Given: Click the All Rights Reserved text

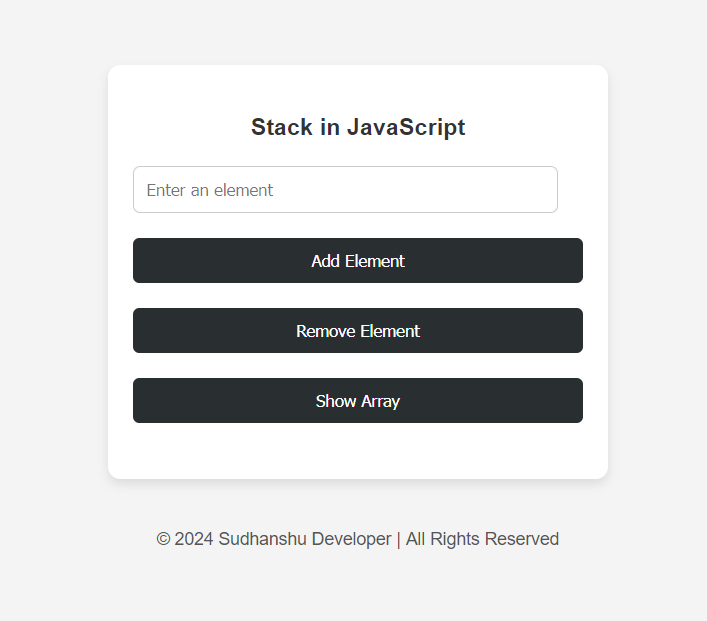Looking at the screenshot, I should pos(482,539).
